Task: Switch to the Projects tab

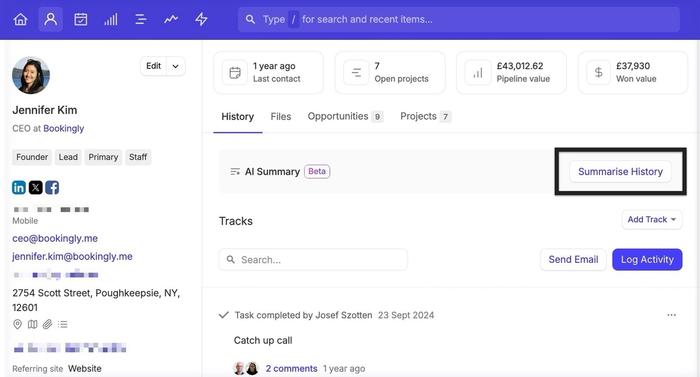Action: coord(425,117)
